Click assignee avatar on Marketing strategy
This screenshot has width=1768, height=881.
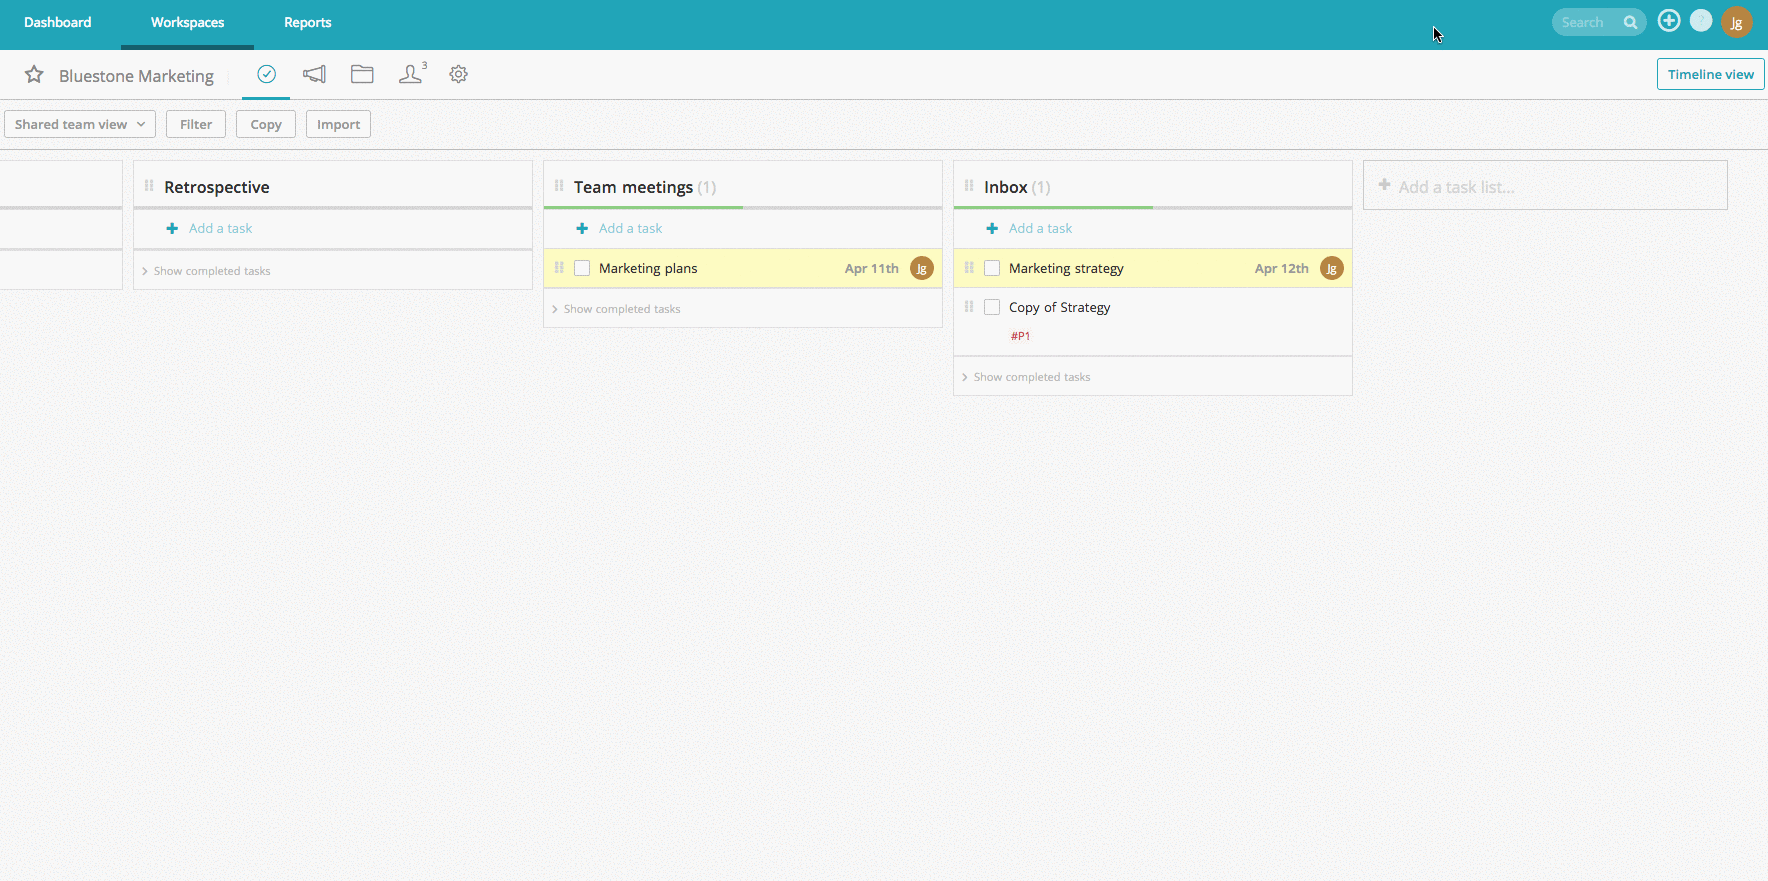click(1332, 268)
